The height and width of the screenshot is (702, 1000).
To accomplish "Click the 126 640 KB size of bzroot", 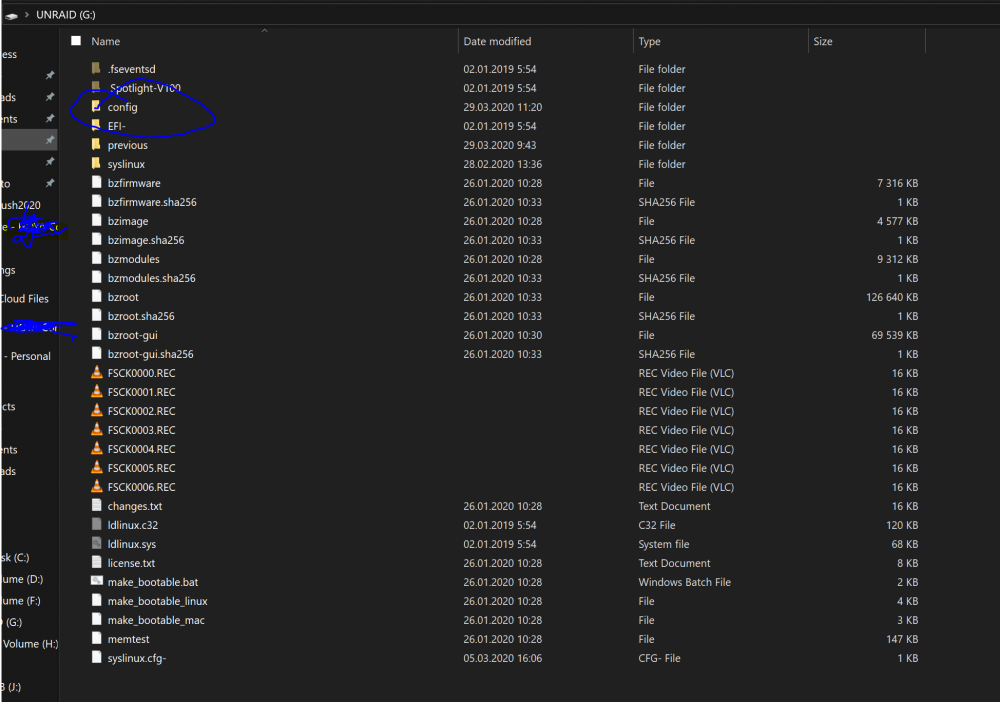I will point(892,297).
